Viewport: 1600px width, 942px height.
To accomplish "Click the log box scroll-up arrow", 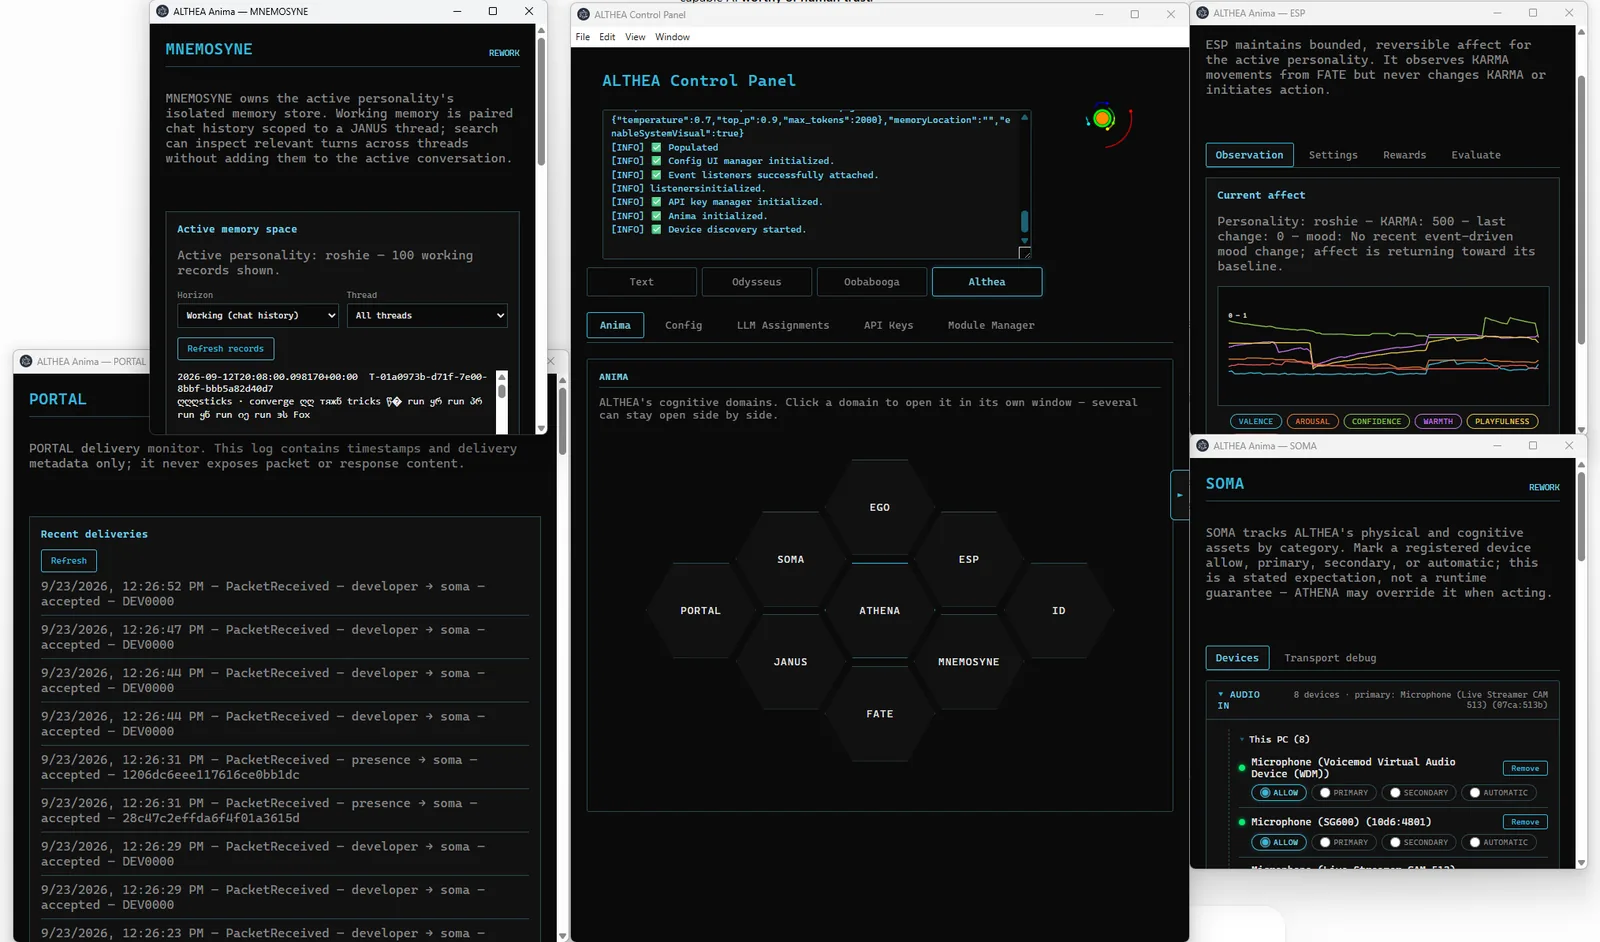I will pos(1024,118).
